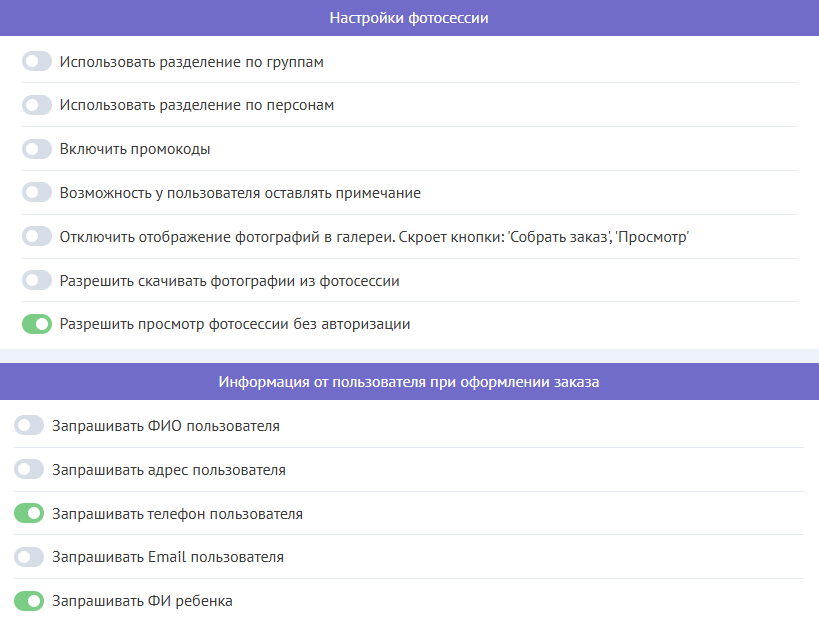The image size is (819, 624).
Task: Enable the 'Использовать разделение по группам' toggle switch
Action: [37, 62]
